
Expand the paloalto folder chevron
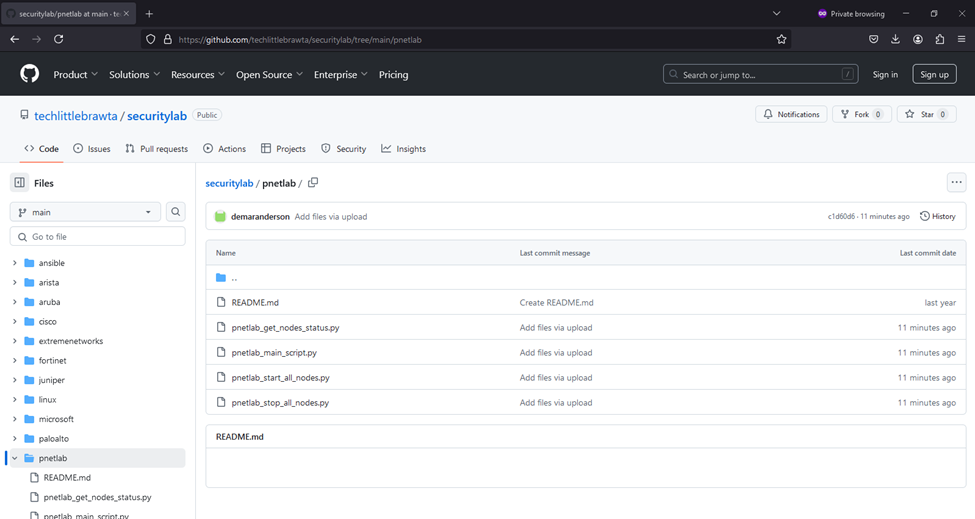coord(15,439)
